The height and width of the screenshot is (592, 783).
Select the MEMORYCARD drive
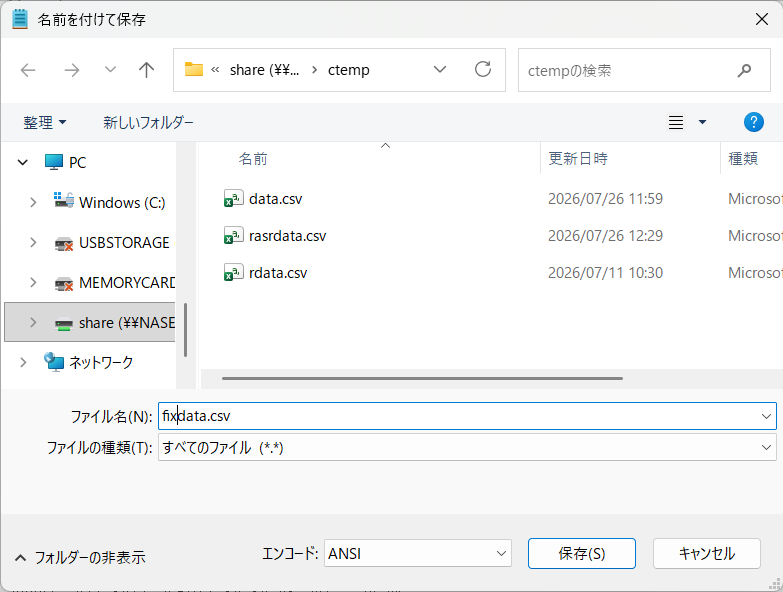click(x=115, y=283)
